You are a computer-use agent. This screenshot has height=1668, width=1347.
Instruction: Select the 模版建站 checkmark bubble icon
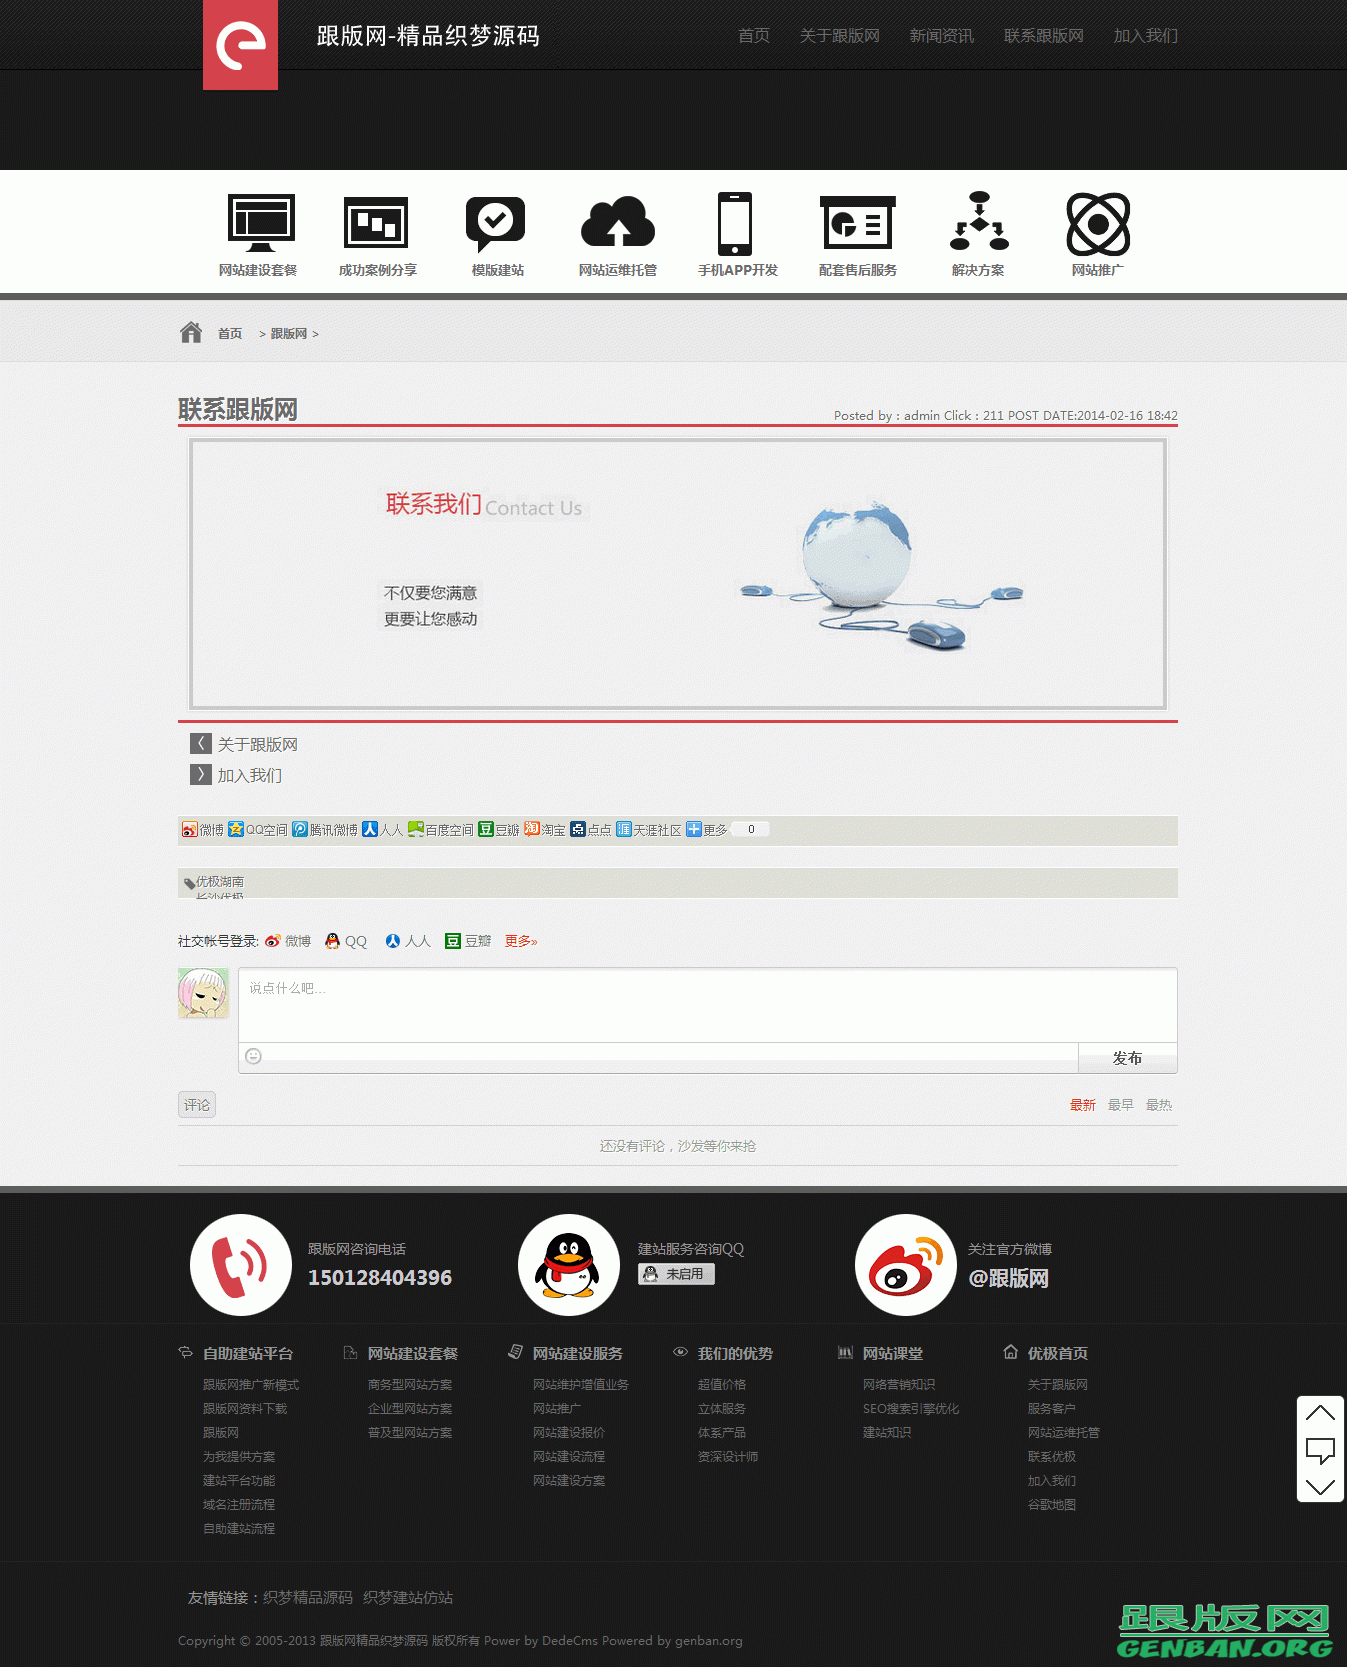click(x=495, y=224)
